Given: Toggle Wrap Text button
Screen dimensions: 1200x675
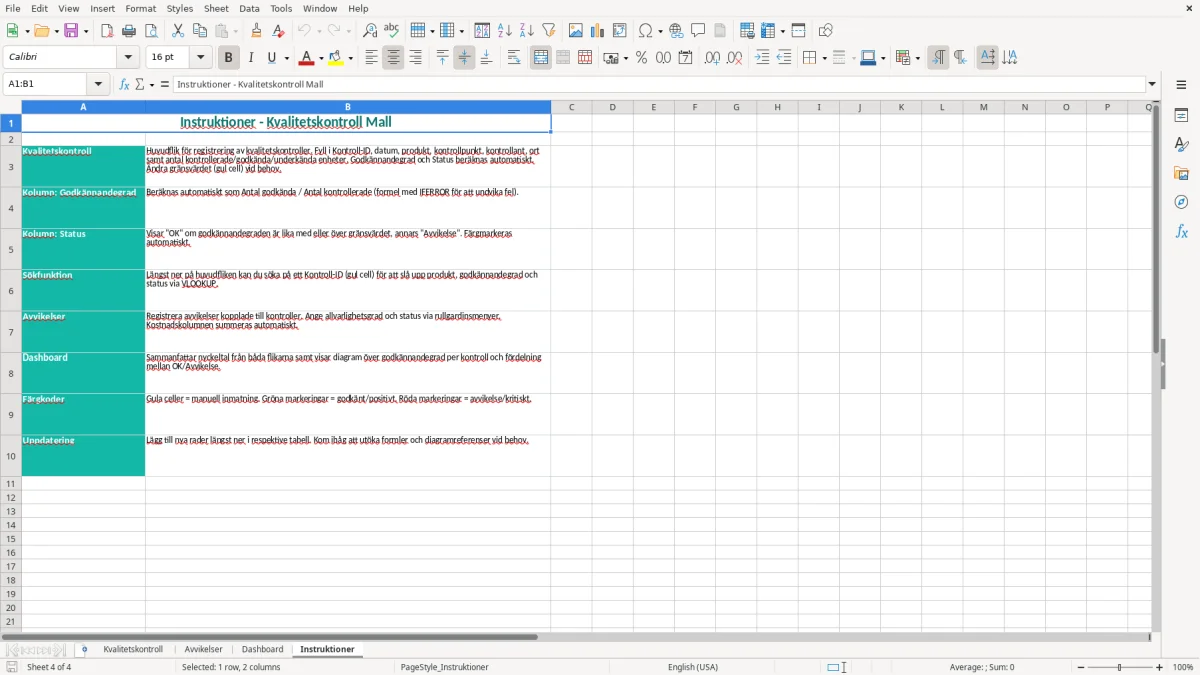Looking at the screenshot, I should pyautogui.click(x=514, y=58).
